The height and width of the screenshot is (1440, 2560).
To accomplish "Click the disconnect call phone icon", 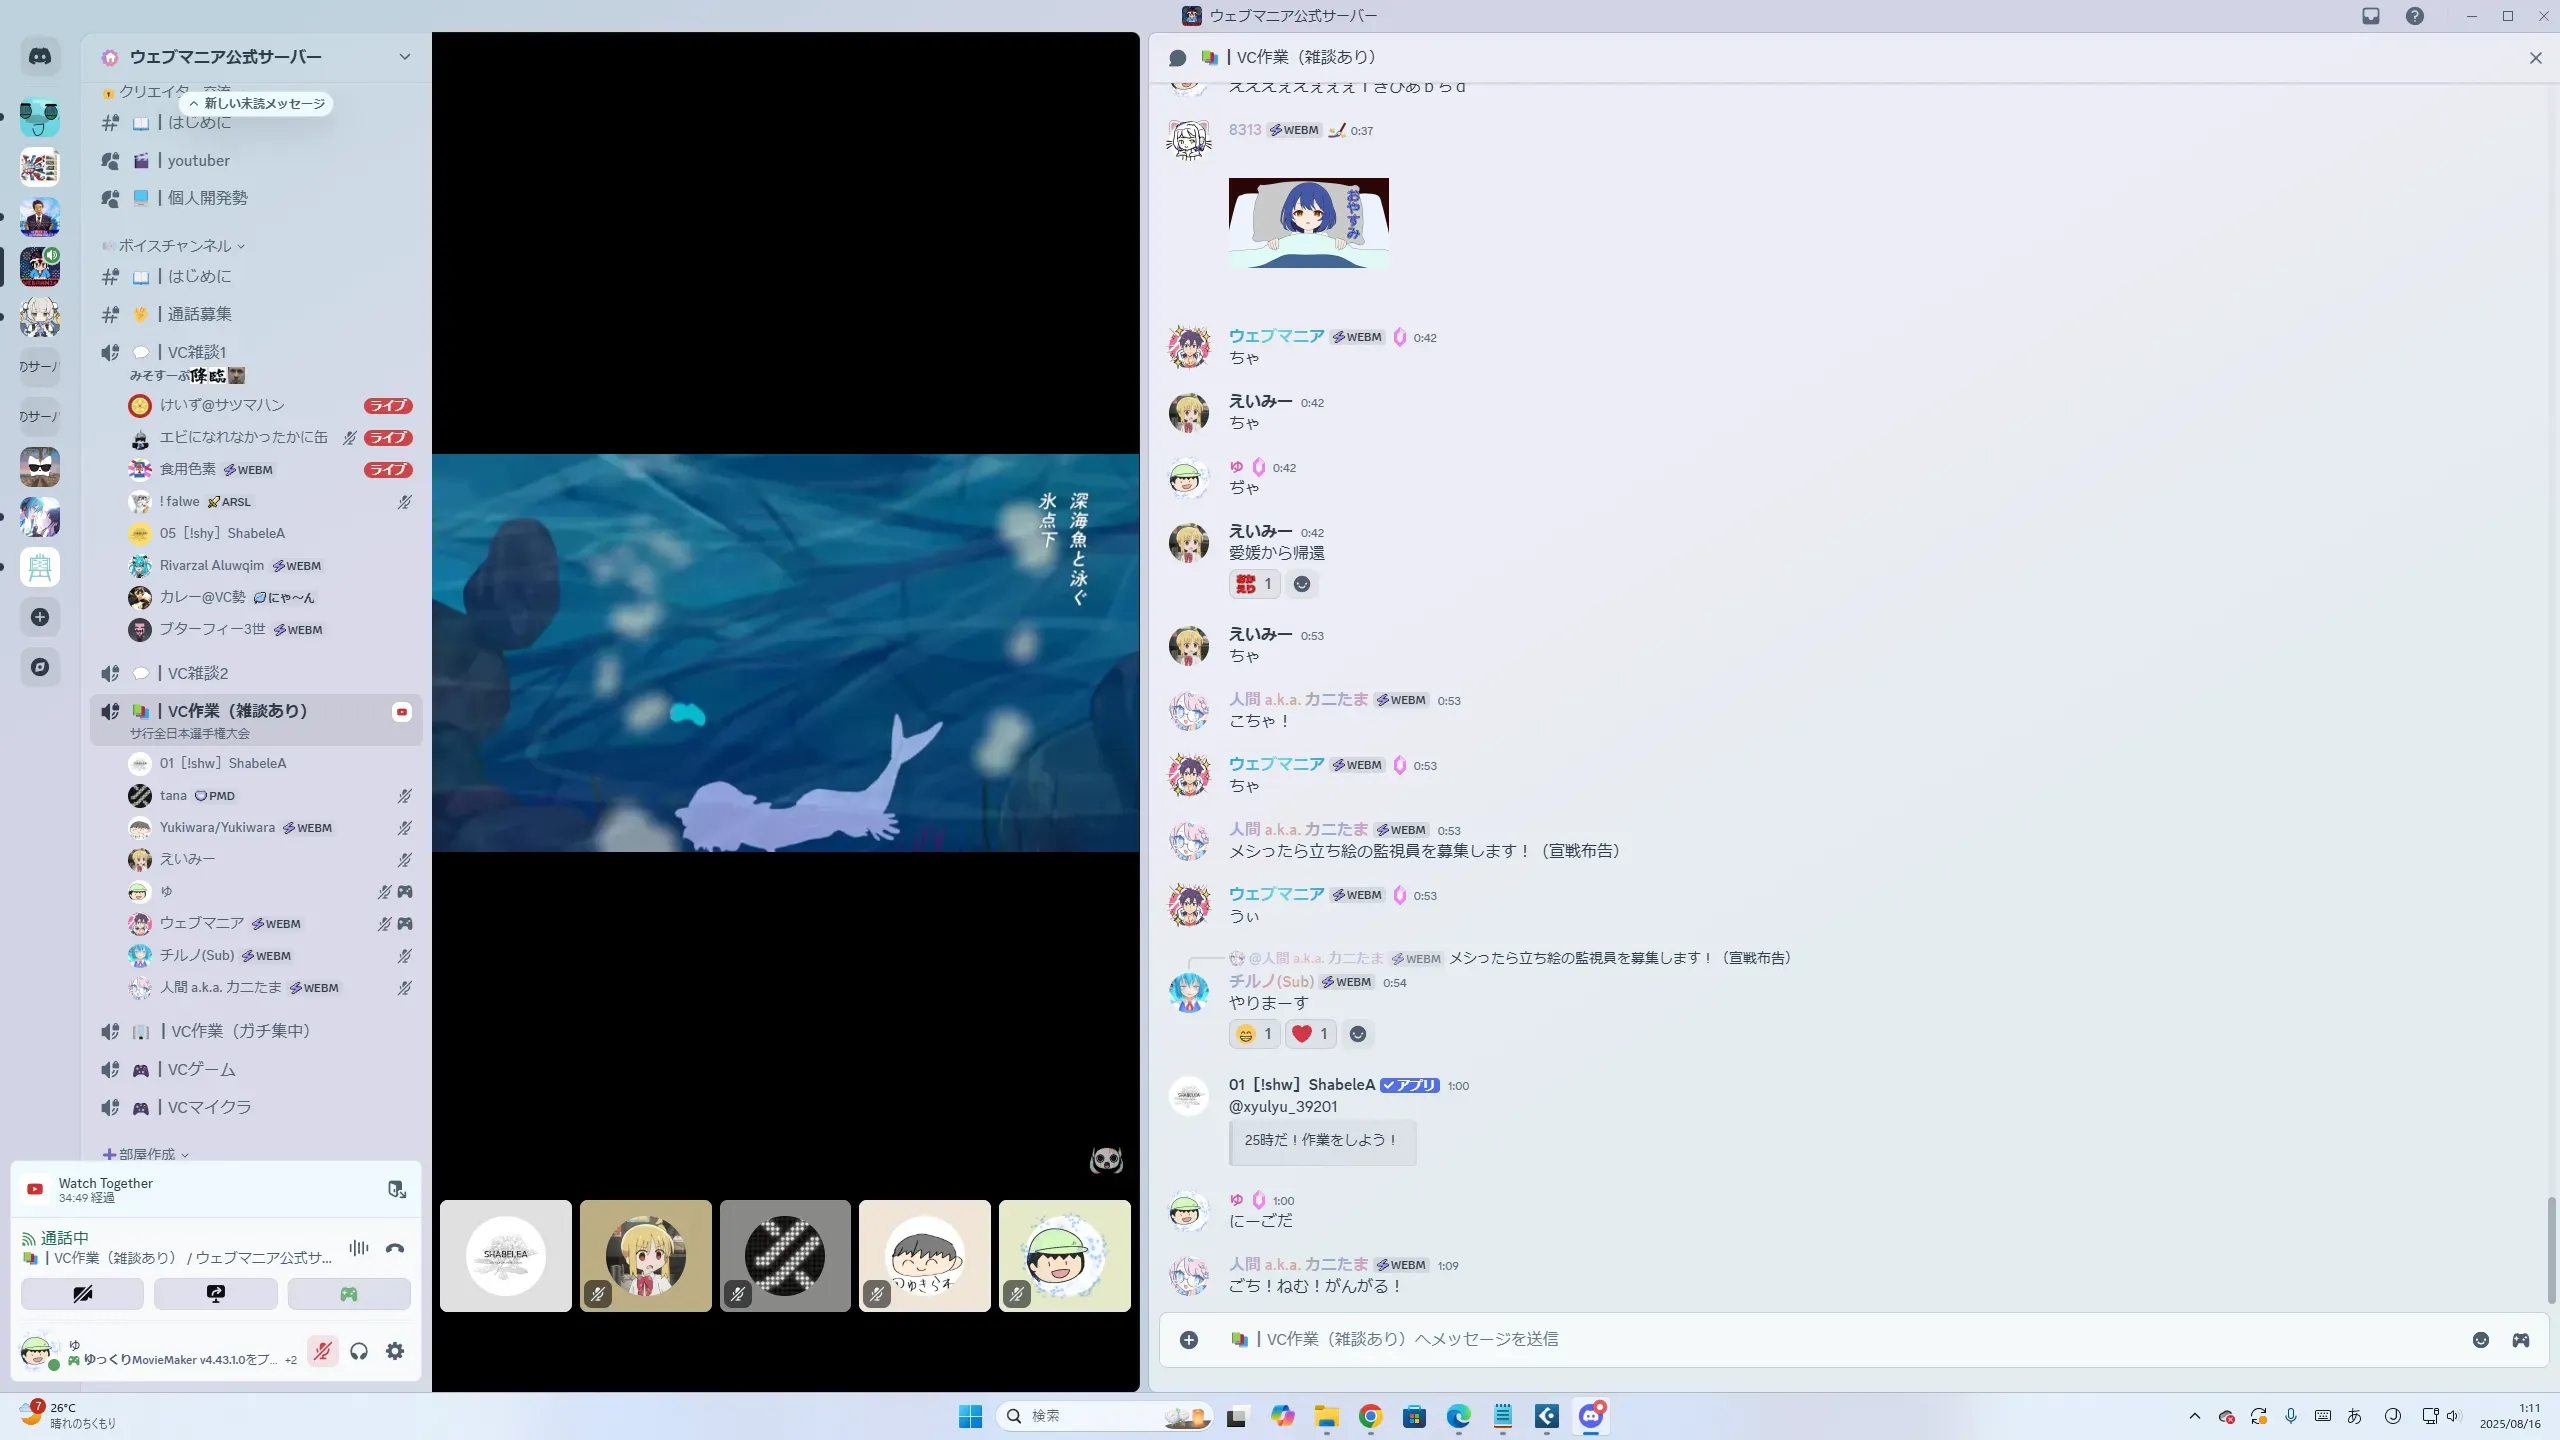I will (395, 1248).
